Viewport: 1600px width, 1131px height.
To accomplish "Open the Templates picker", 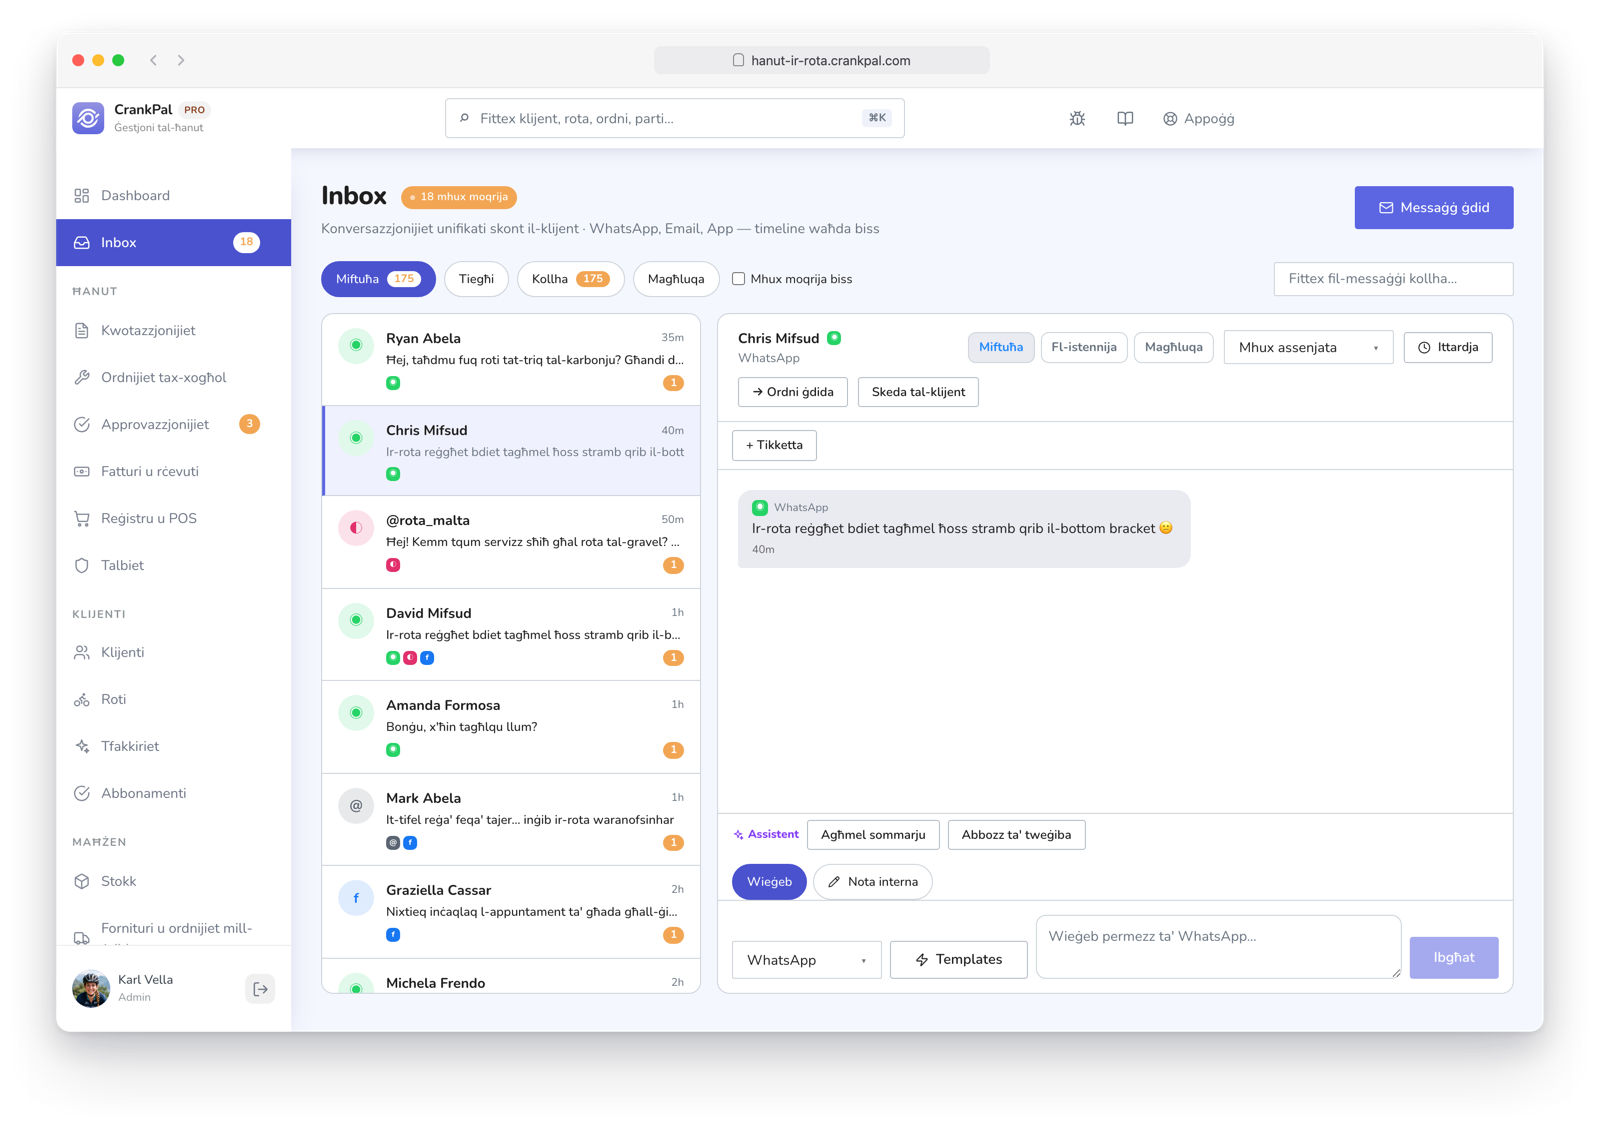I will click(x=958, y=959).
